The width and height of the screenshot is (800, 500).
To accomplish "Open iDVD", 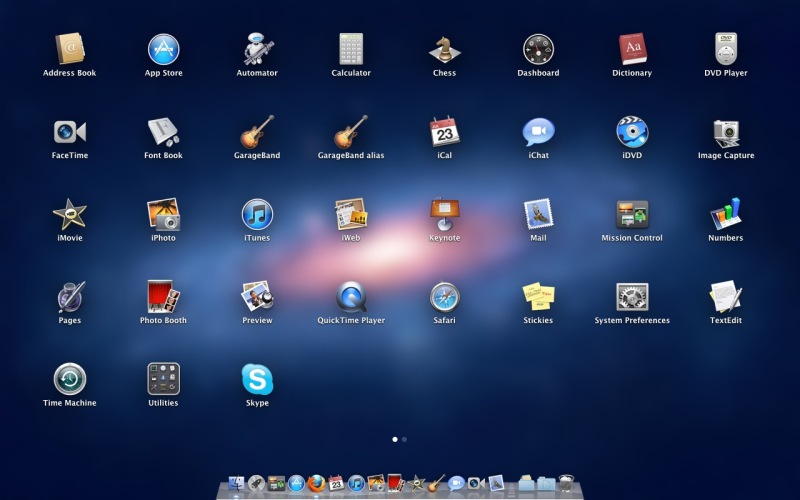I will (632, 132).
